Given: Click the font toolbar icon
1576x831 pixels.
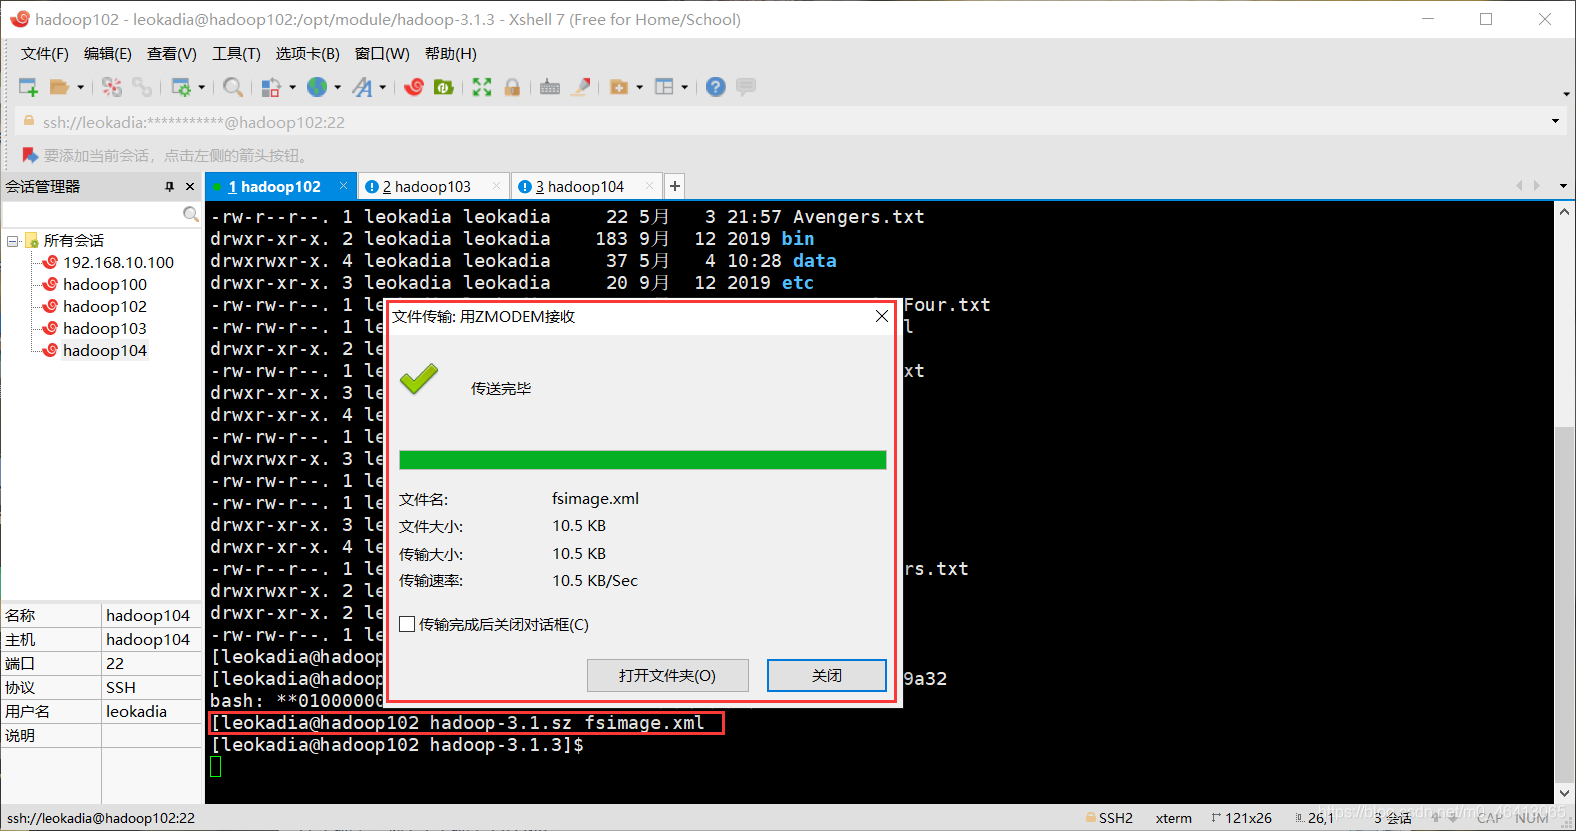Looking at the screenshot, I should (x=362, y=87).
